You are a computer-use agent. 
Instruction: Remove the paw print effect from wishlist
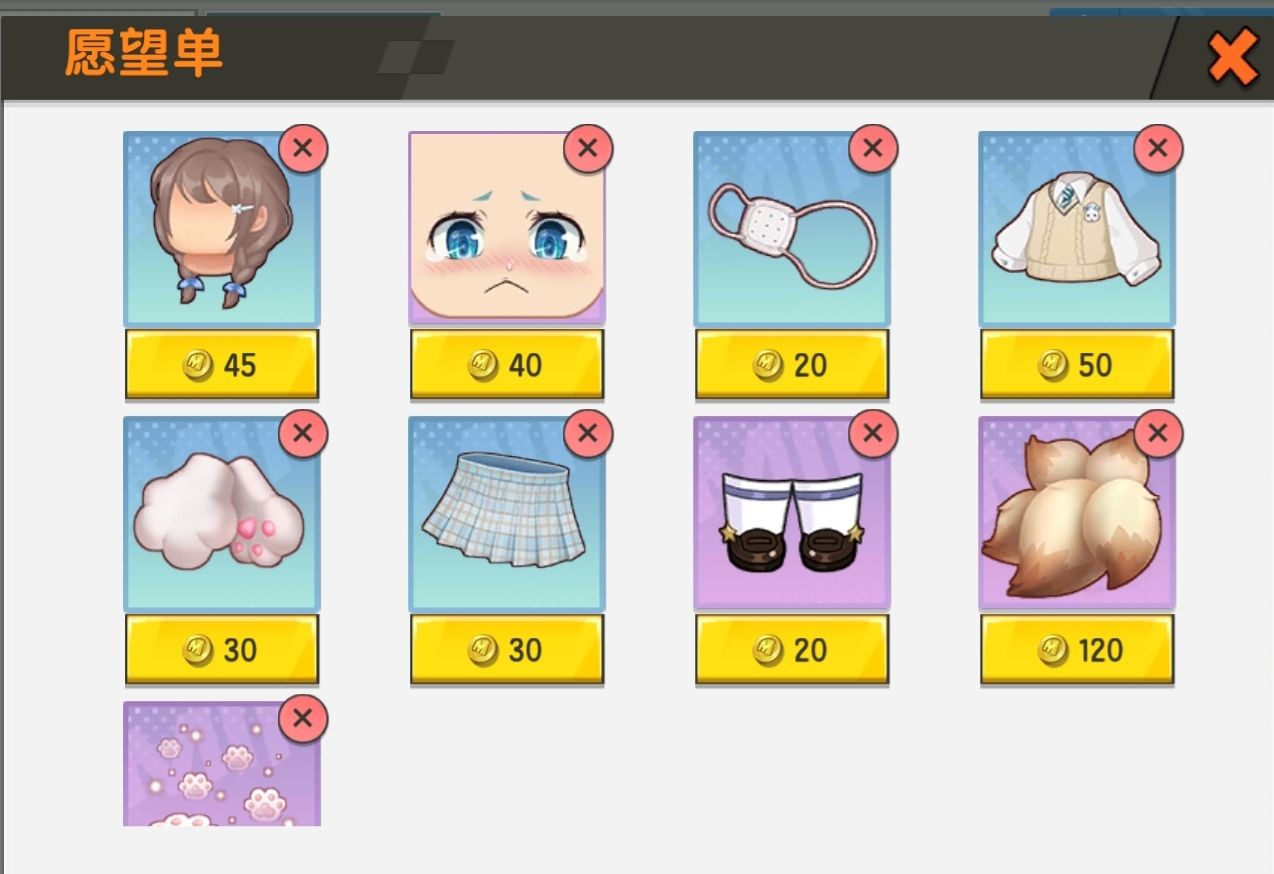(303, 719)
